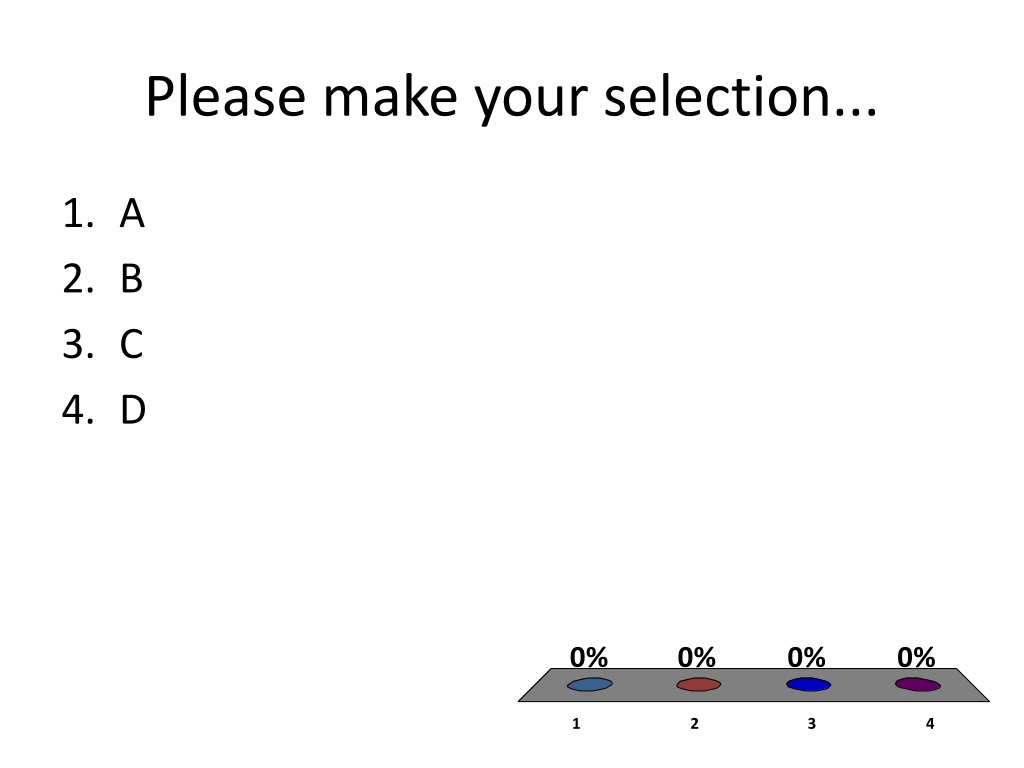Click the list number 1.
Viewport: 1024px width, 768px height.
[78, 214]
